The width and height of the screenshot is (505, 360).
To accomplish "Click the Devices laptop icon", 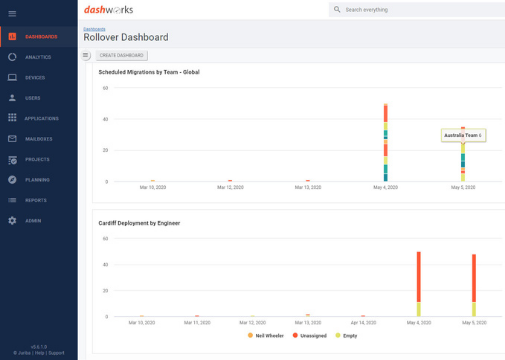I will pos(12,77).
